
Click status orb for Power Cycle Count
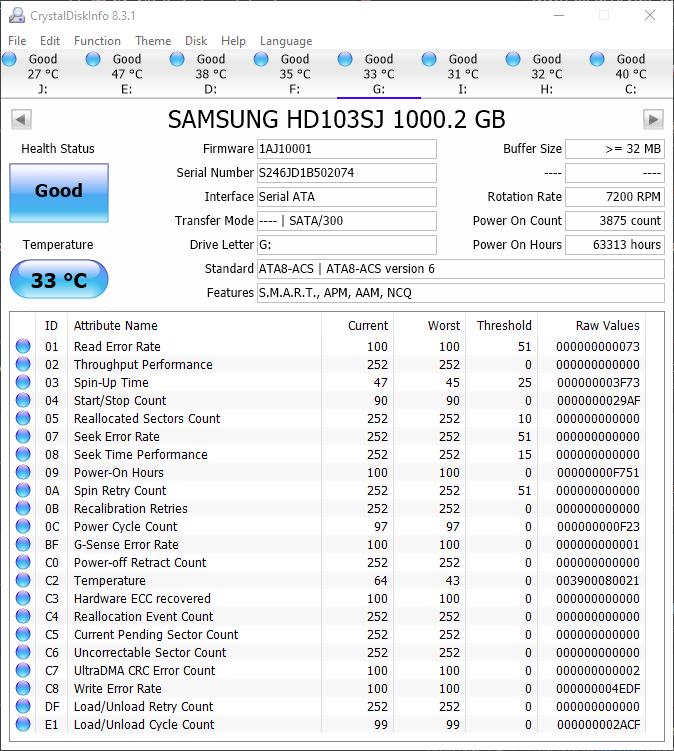[x=23, y=526]
